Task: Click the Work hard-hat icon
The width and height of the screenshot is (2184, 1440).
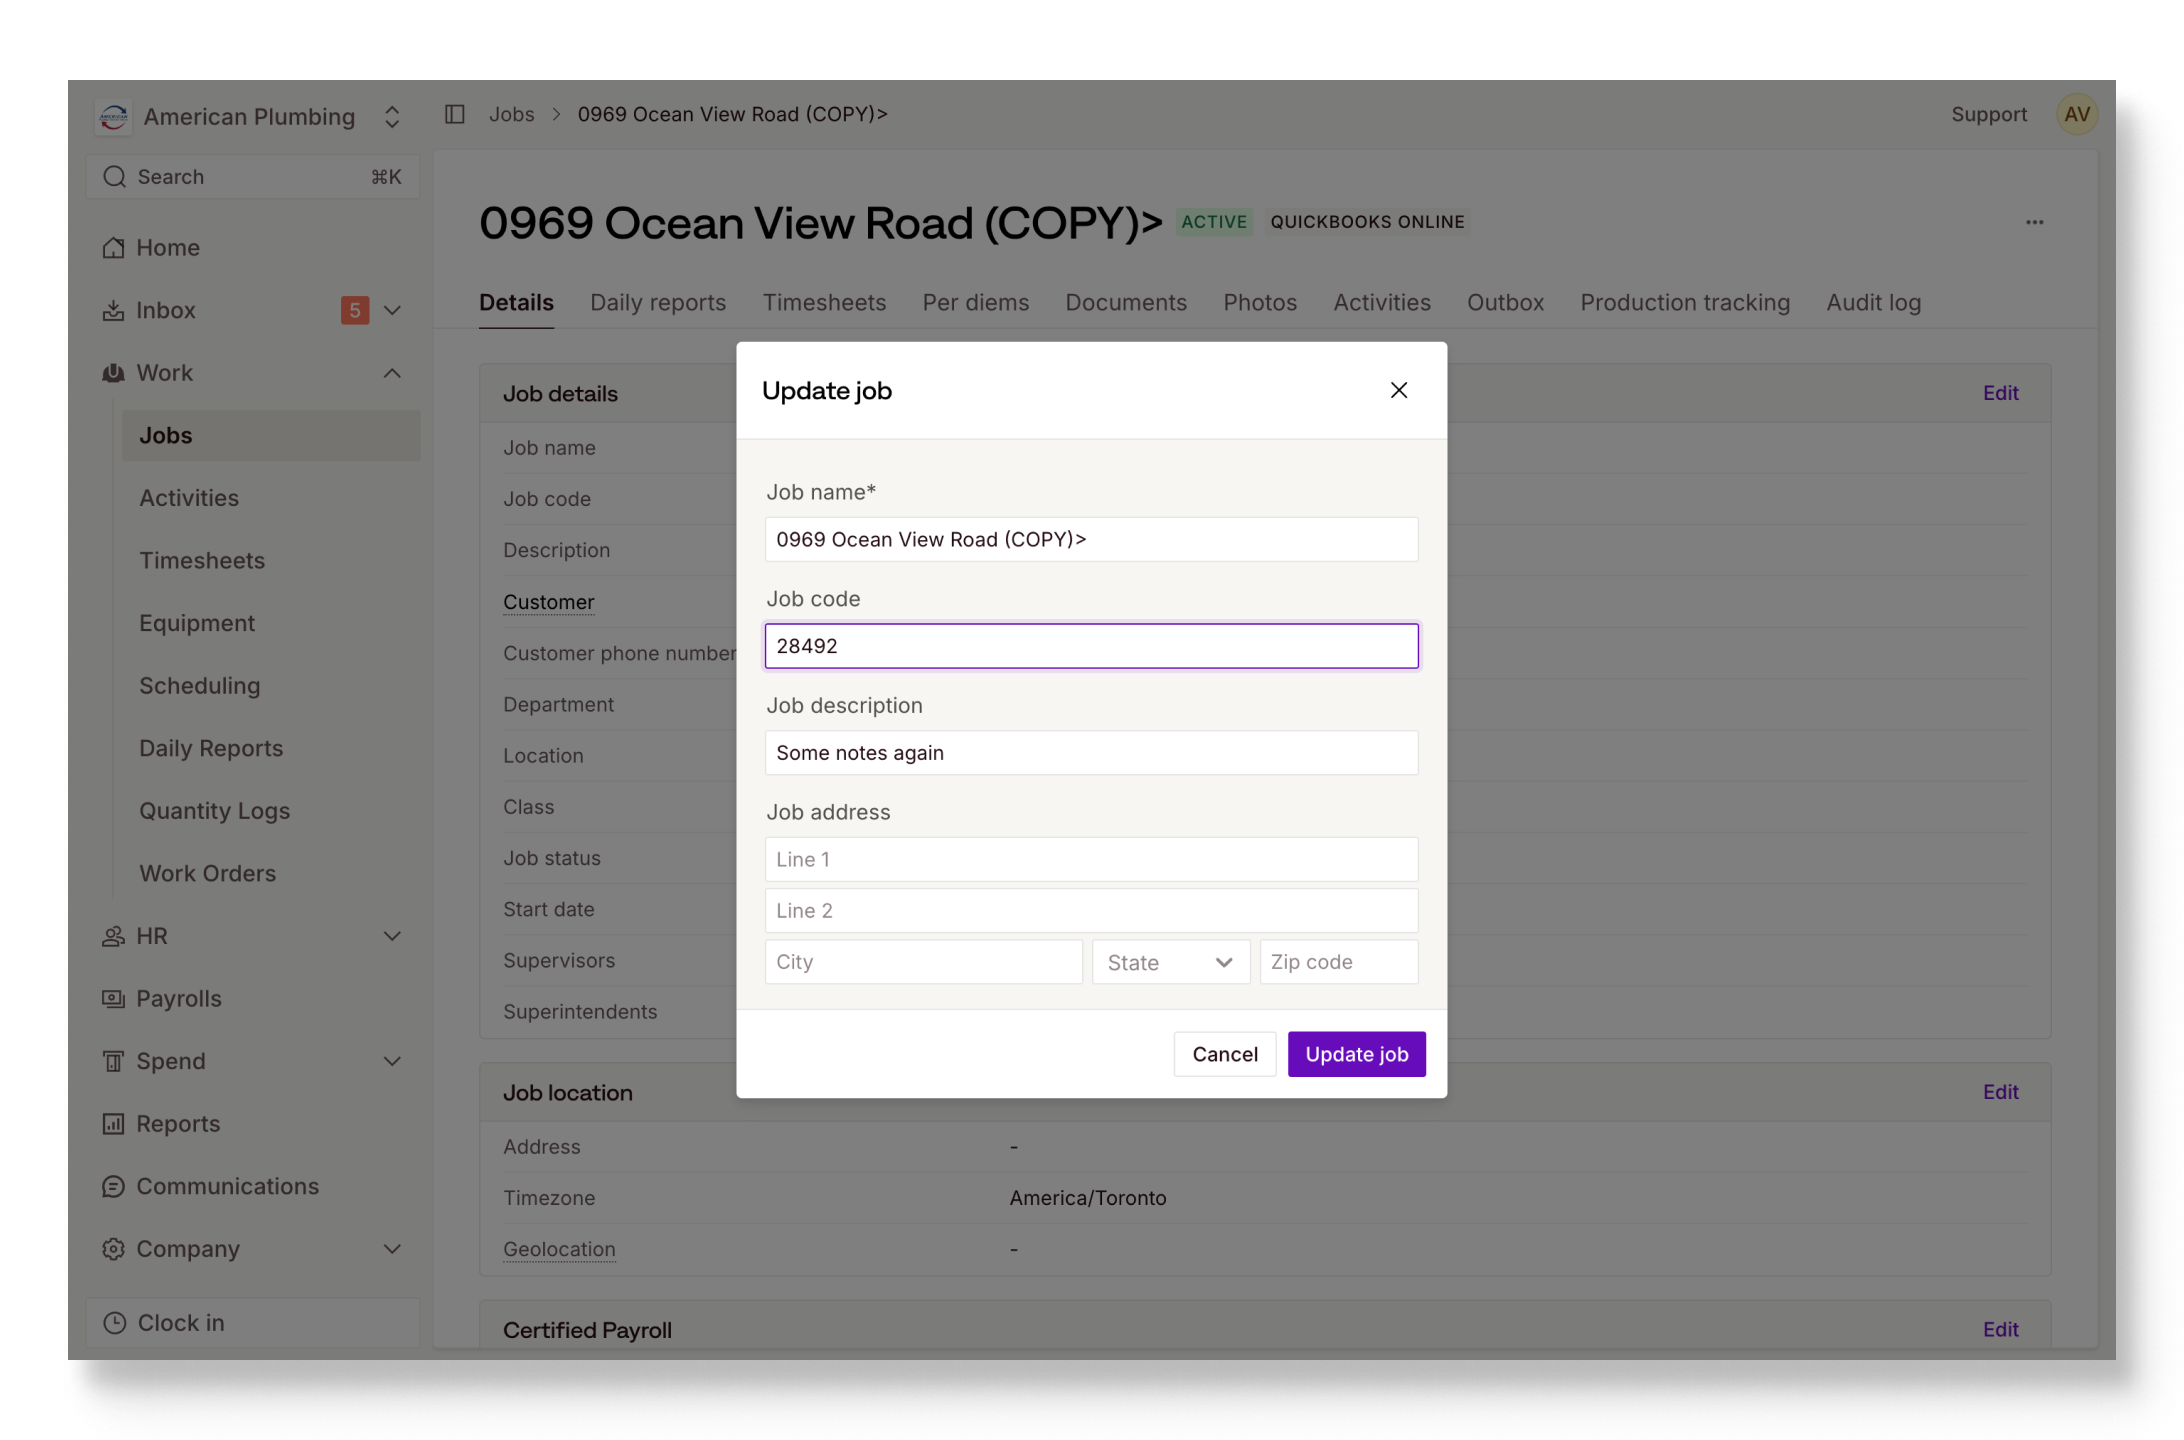Action: [x=113, y=373]
